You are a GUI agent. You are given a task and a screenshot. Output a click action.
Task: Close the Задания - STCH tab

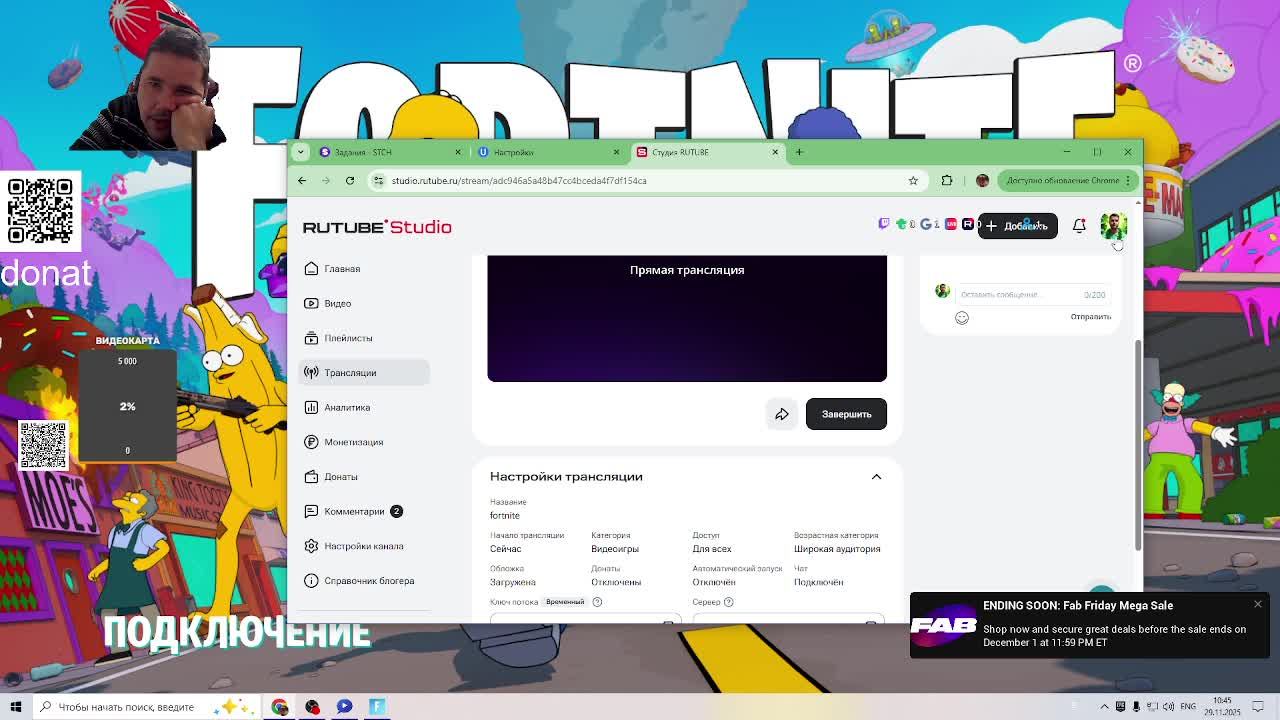click(x=458, y=152)
